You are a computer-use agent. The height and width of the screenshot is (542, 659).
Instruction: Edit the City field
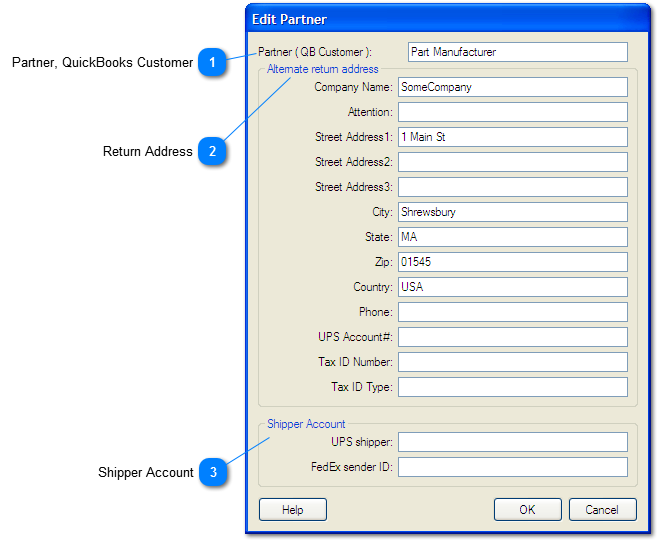512,212
